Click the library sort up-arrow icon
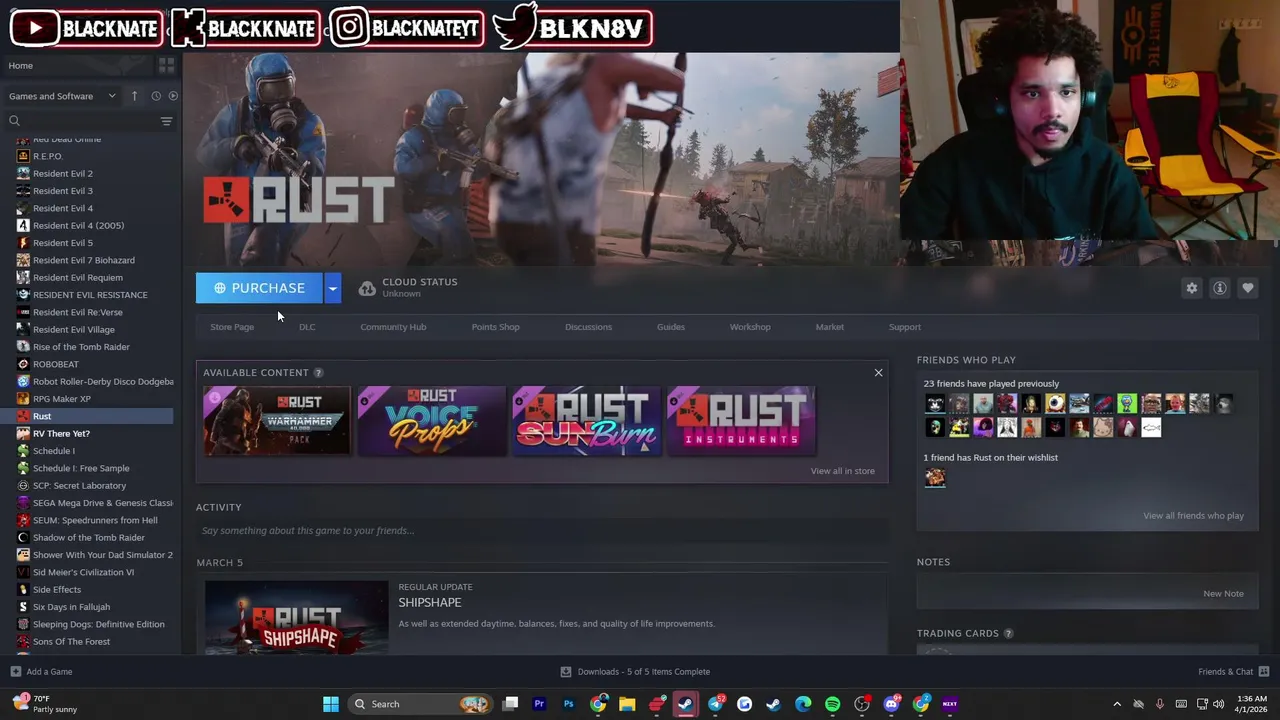 (134, 96)
